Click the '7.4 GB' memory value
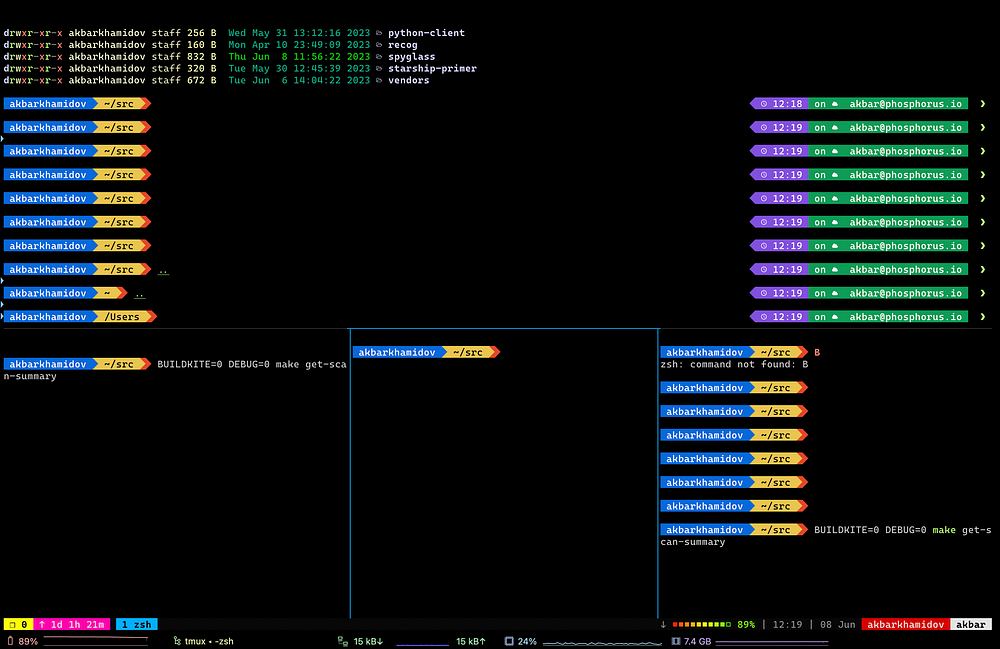 click(x=697, y=641)
